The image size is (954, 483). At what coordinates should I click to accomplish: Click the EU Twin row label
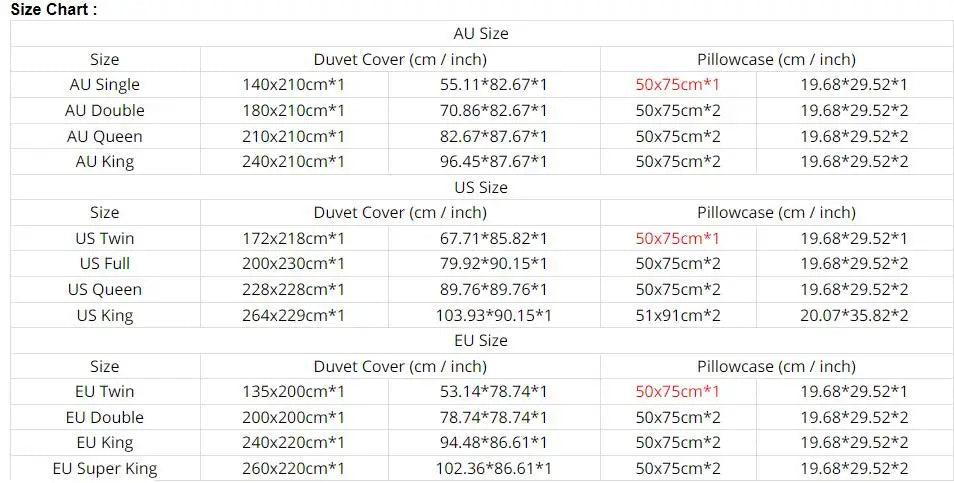(105, 392)
